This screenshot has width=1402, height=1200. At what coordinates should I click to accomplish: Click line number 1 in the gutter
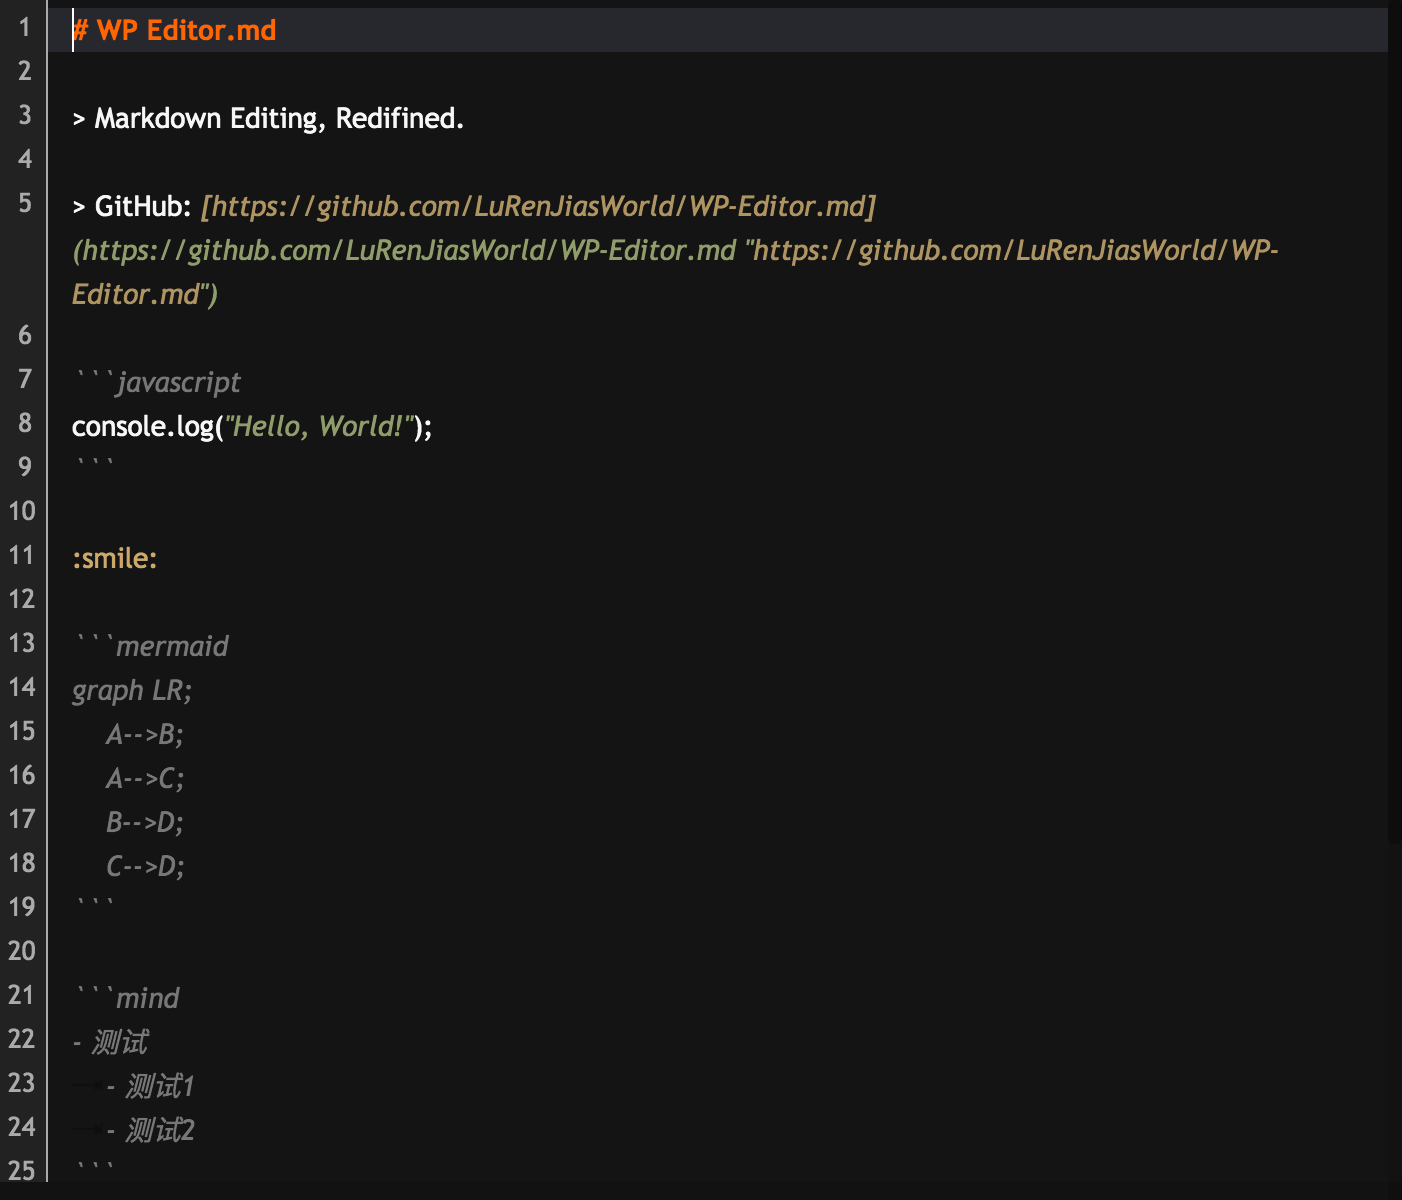point(25,27)
